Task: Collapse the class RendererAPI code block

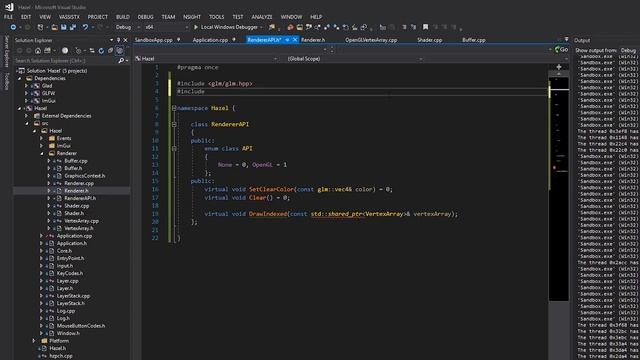Action: (x=174, y=124)
